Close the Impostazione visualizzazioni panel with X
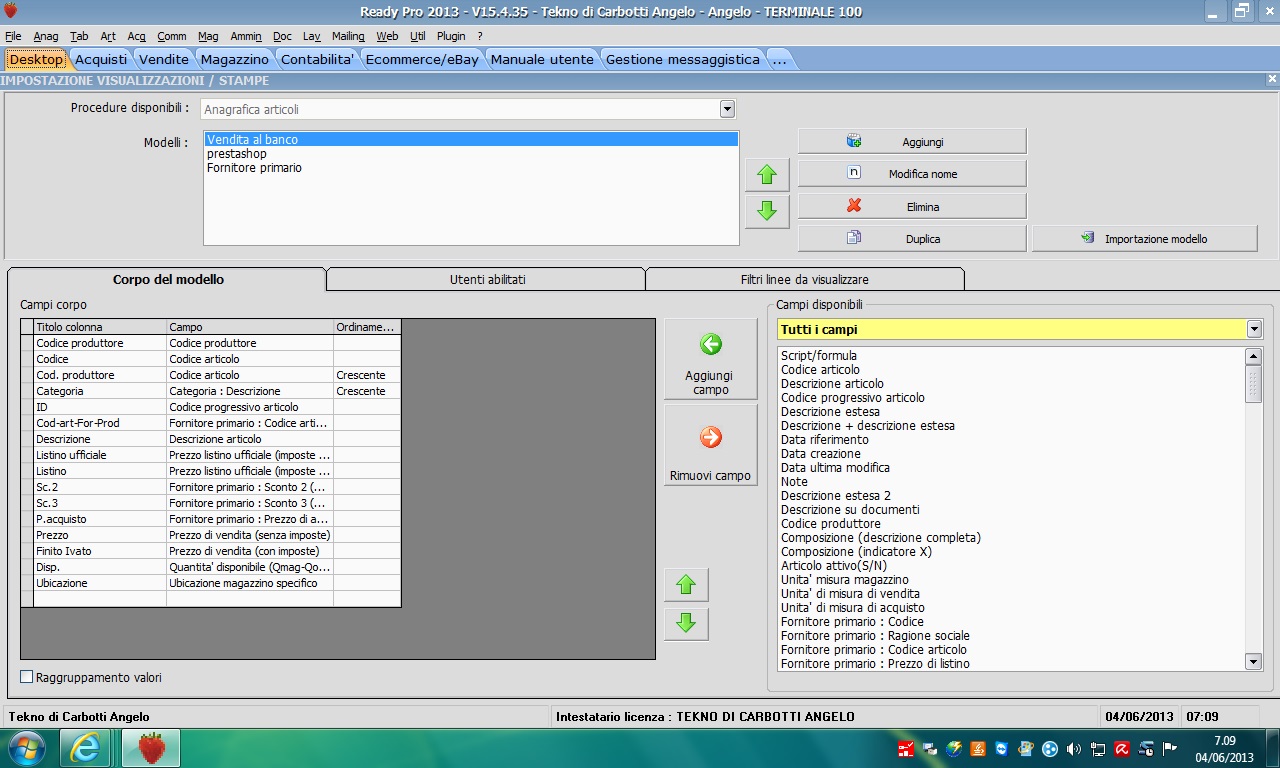This screenshot has height=768, width=1280. [x=1272, y=79]
